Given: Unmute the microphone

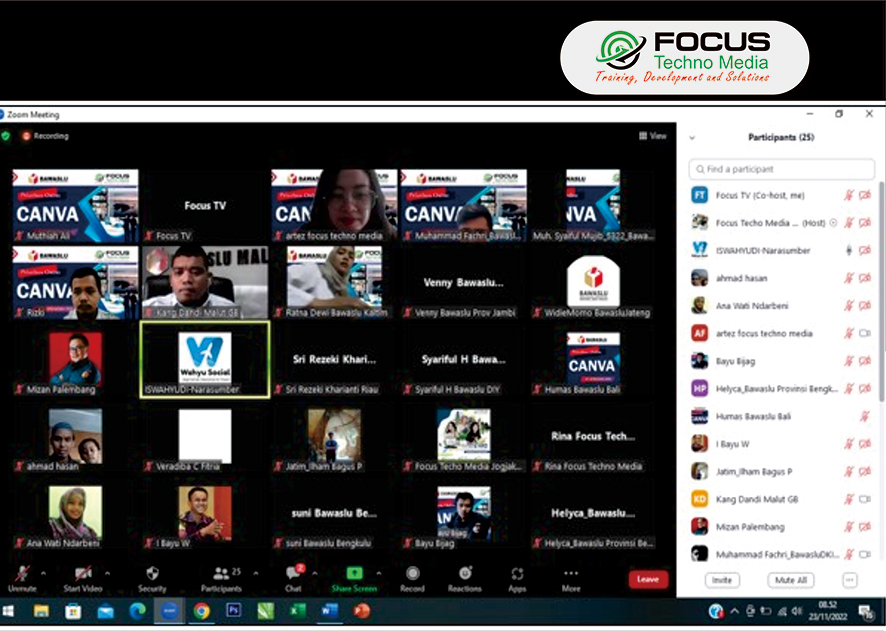Looking at the screenshot, I should click(x=22, y=577).
